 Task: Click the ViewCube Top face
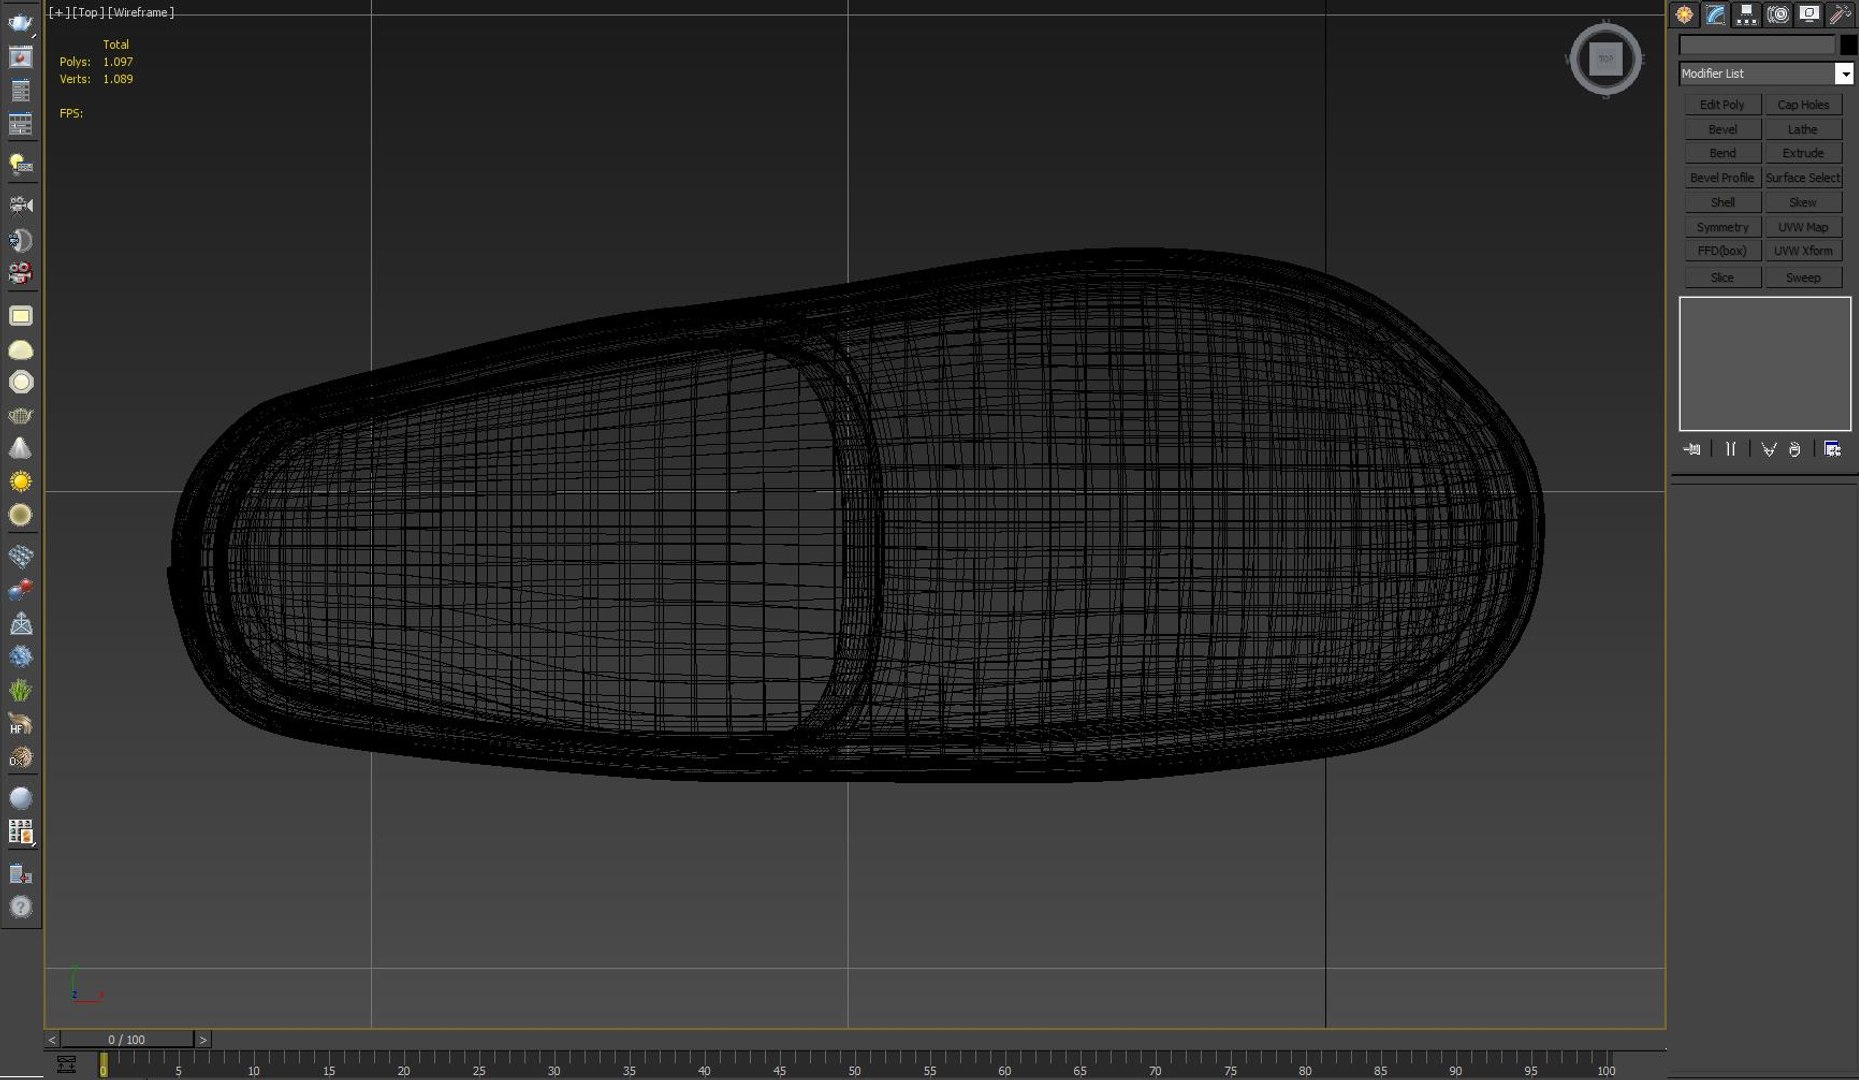pyautogui.click(x=1605, y=59)
